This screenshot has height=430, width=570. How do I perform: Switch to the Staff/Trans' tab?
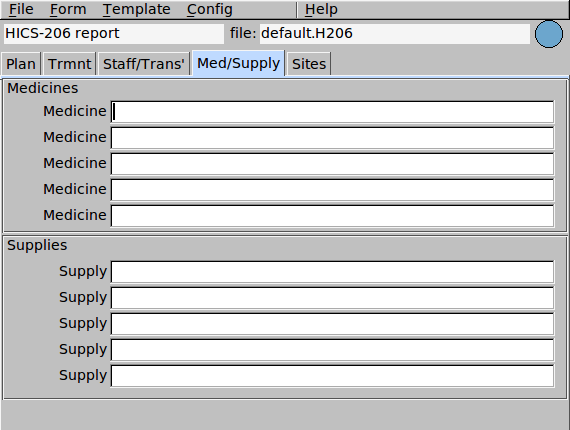coord(144,64)
